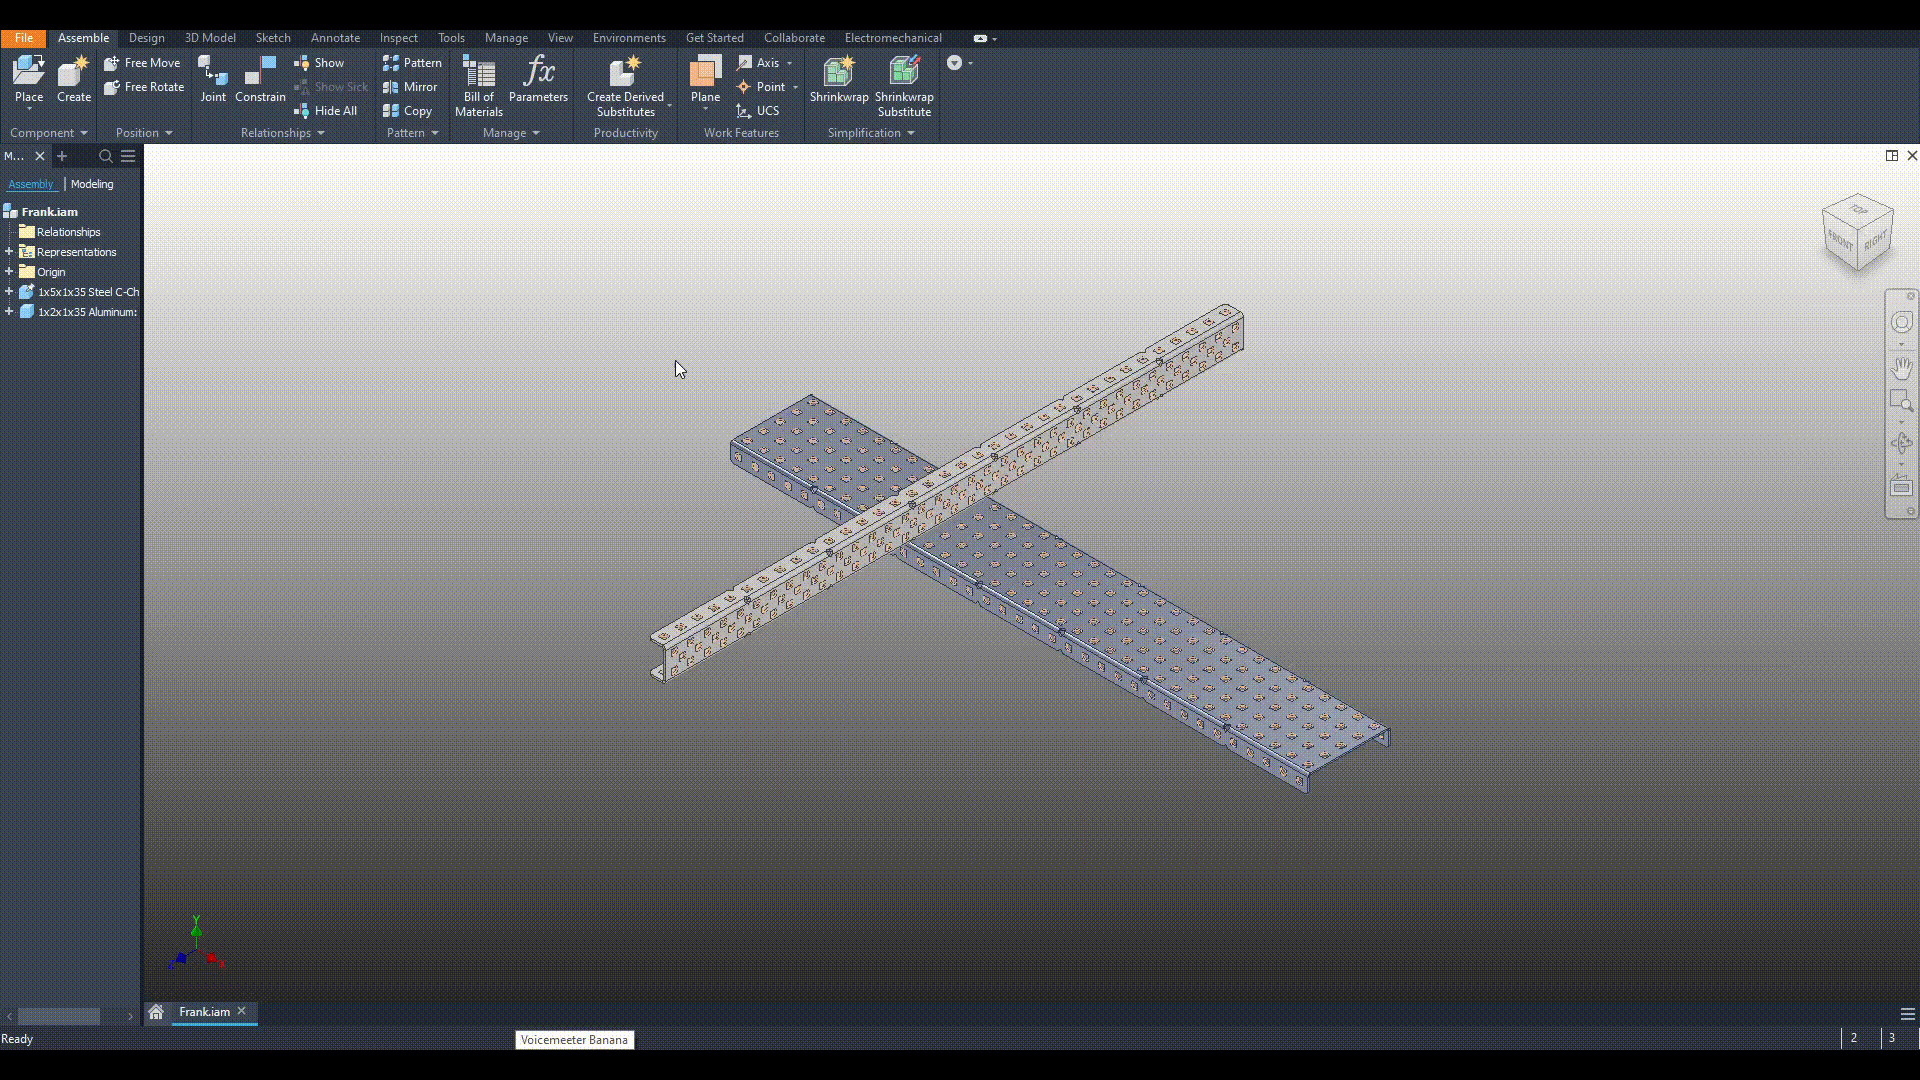1920x1080 pixels.
Task: Close the Frank.iam document tab
Action: 241,1011
